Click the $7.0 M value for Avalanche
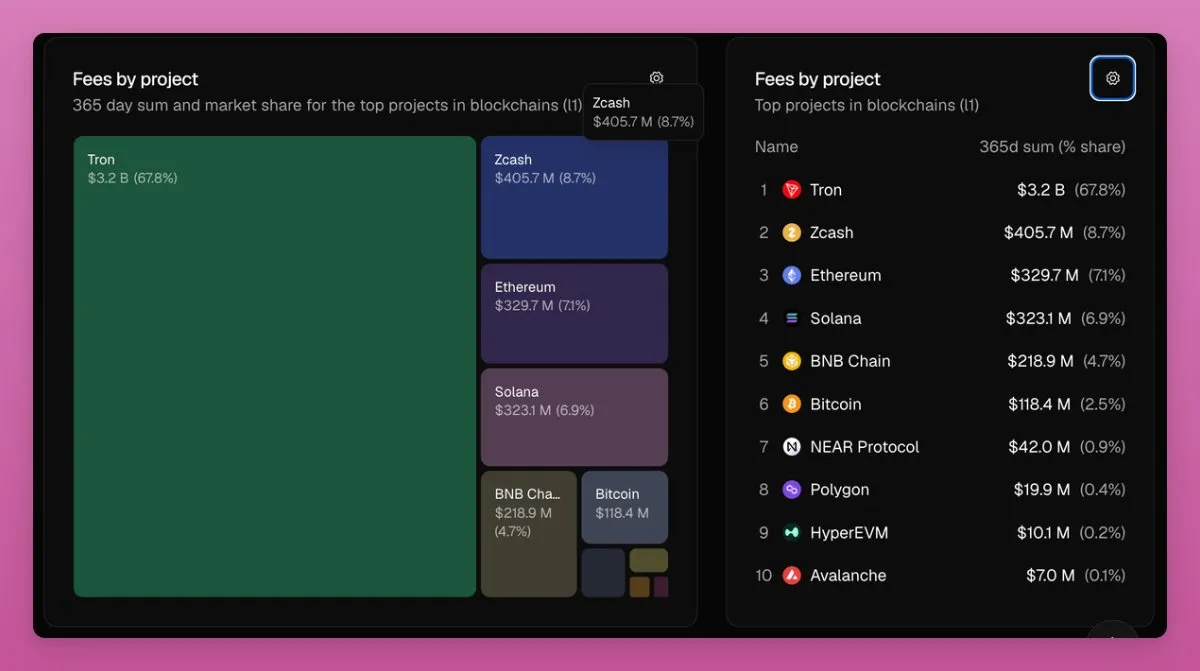The height and width of the screenshot is (671, 1200). pyautogui.click(x=1051, y=576)
